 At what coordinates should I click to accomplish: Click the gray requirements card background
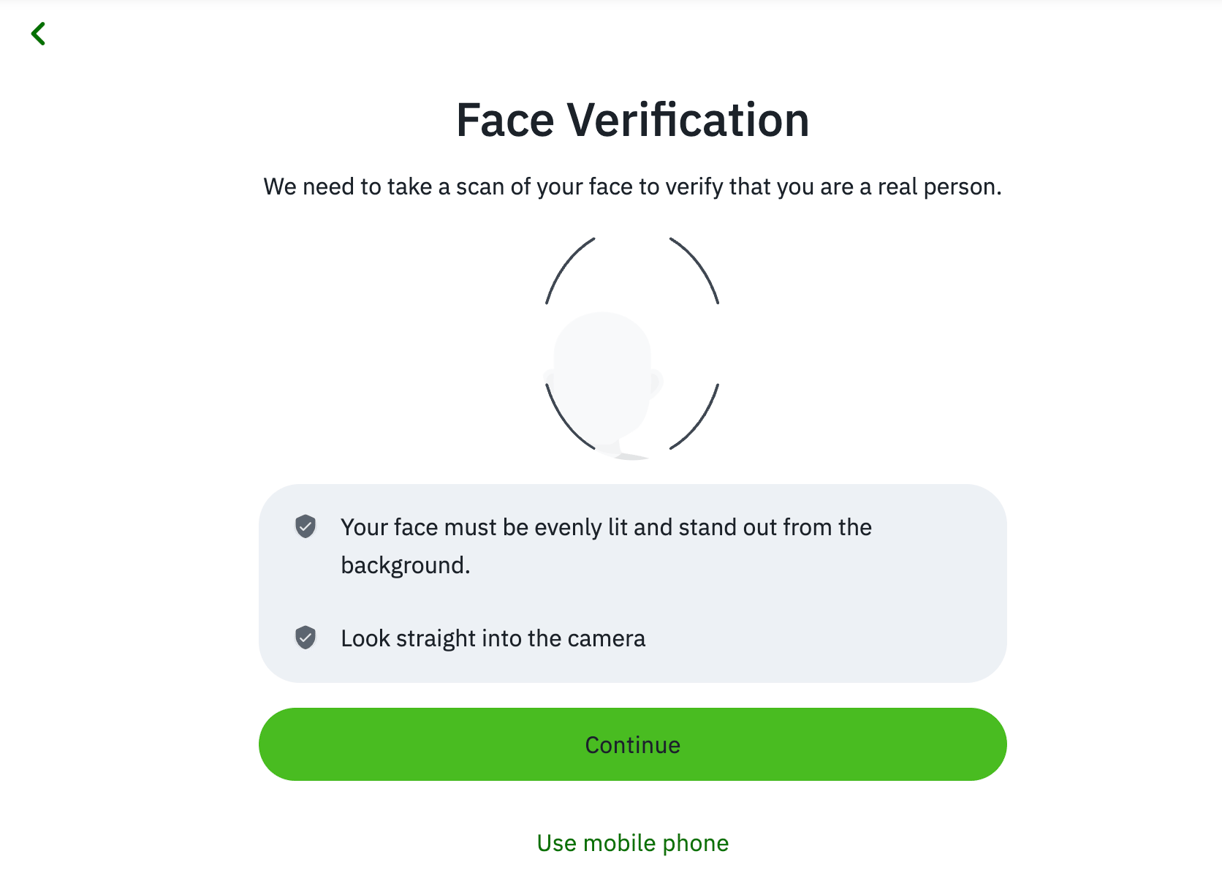tap(632, 583)
